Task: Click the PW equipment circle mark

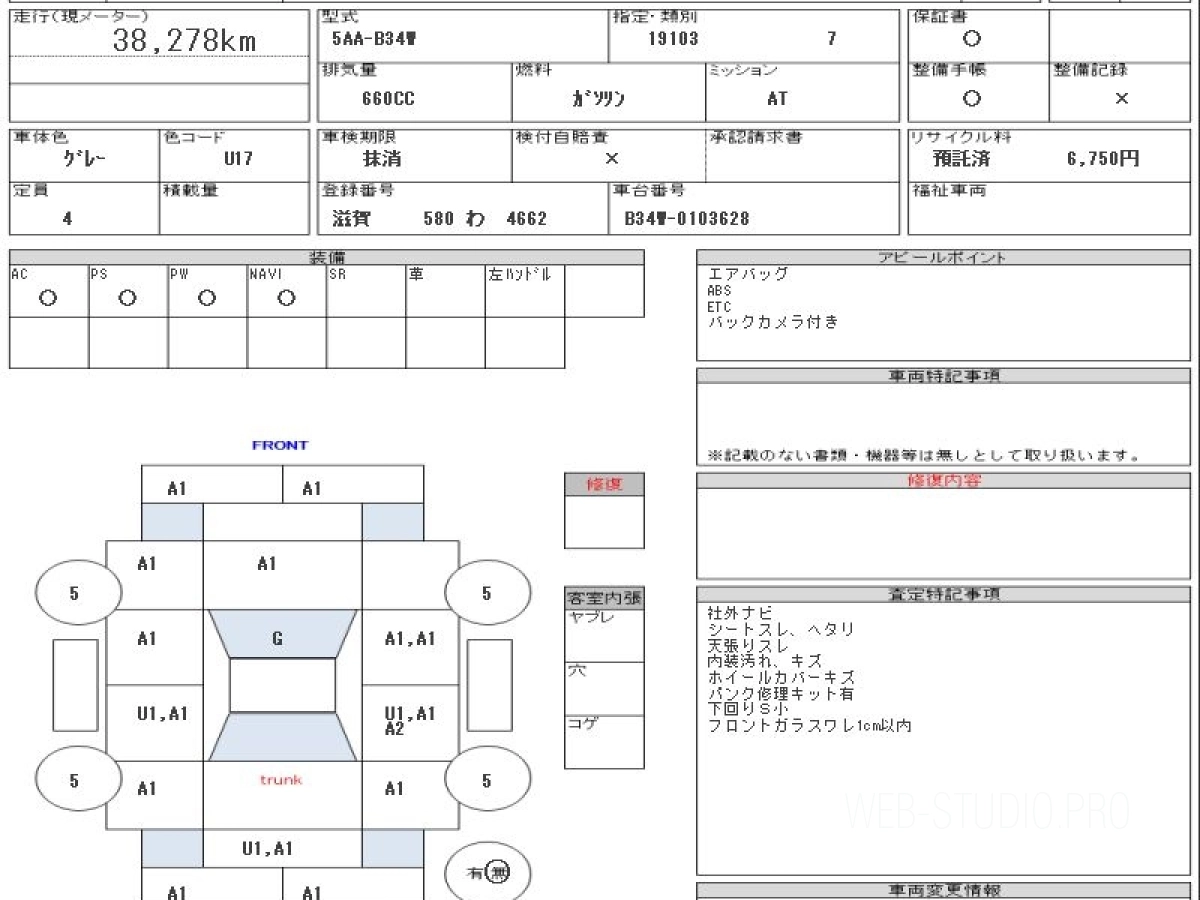Action: point(206,298)
